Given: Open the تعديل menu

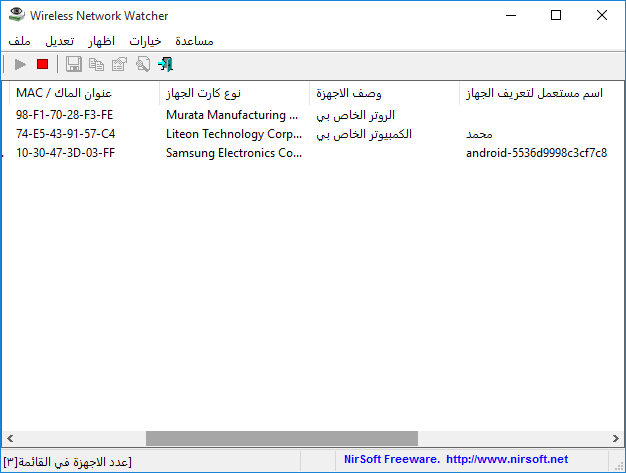Looking at the screenshot, I should click(x=59, y=41).
